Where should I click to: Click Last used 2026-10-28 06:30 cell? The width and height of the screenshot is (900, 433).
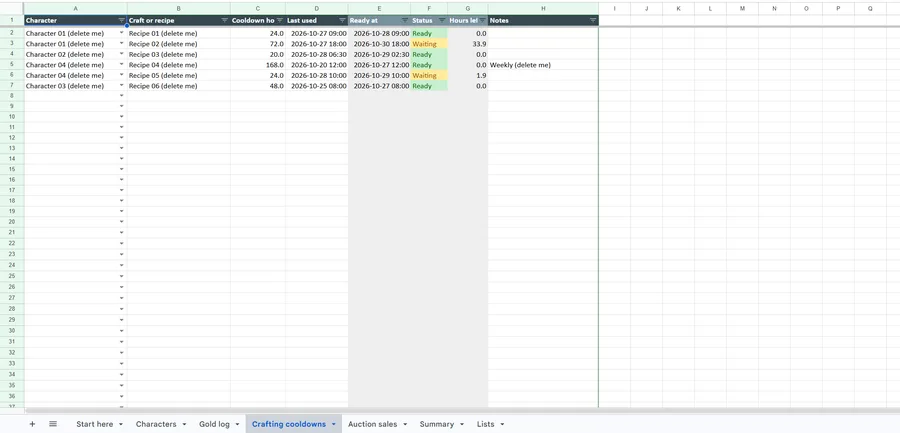(316, 55)
